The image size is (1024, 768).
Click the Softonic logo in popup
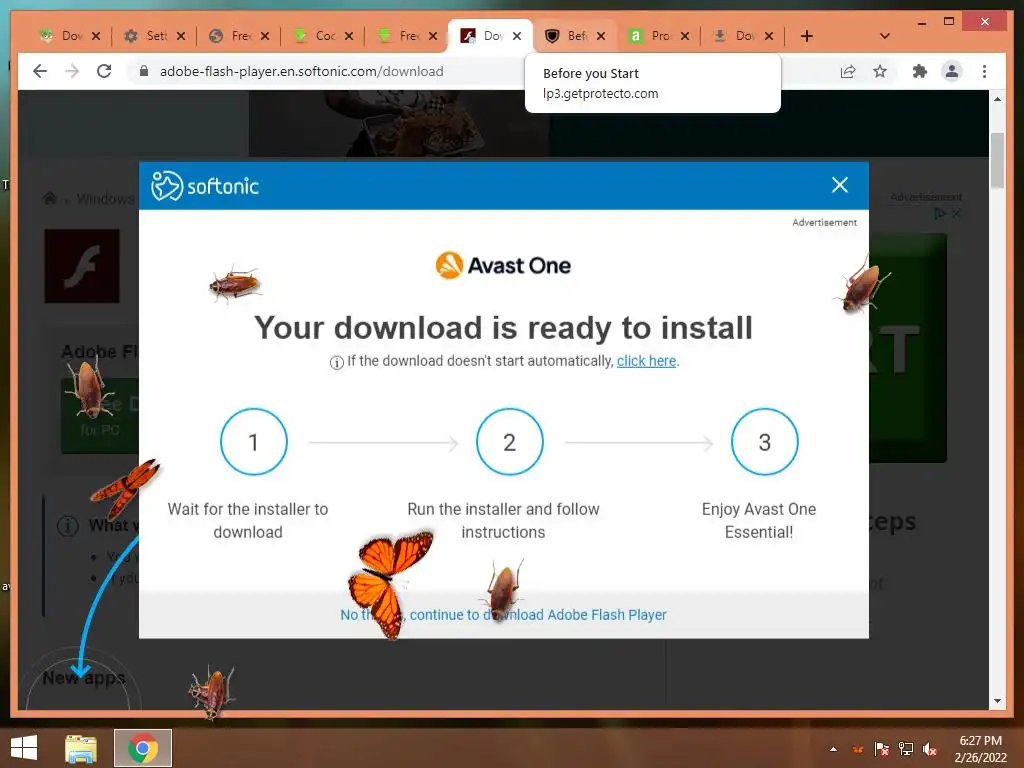click(205, 186)
